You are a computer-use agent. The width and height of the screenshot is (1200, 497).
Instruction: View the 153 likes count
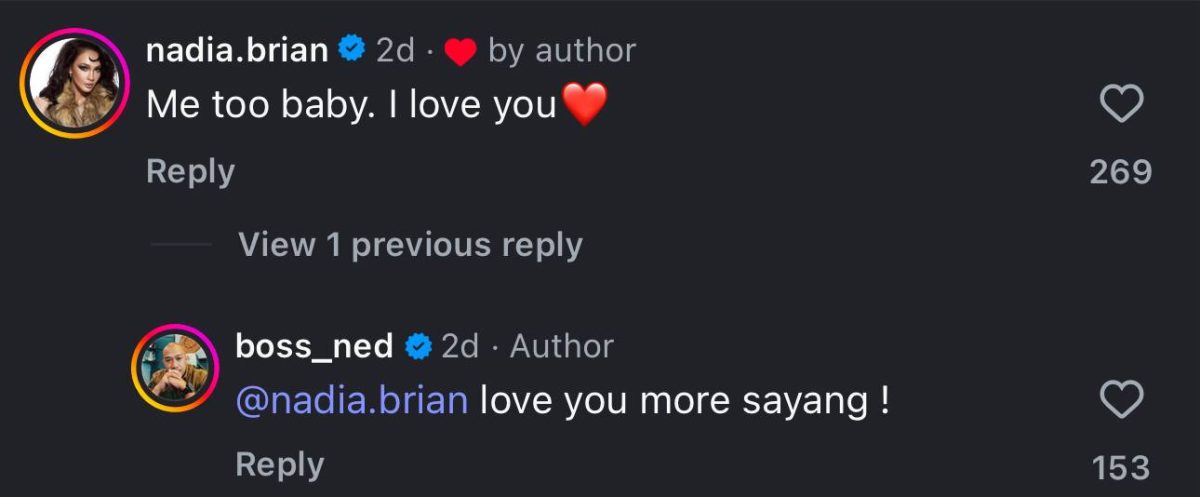point(1121,466)
